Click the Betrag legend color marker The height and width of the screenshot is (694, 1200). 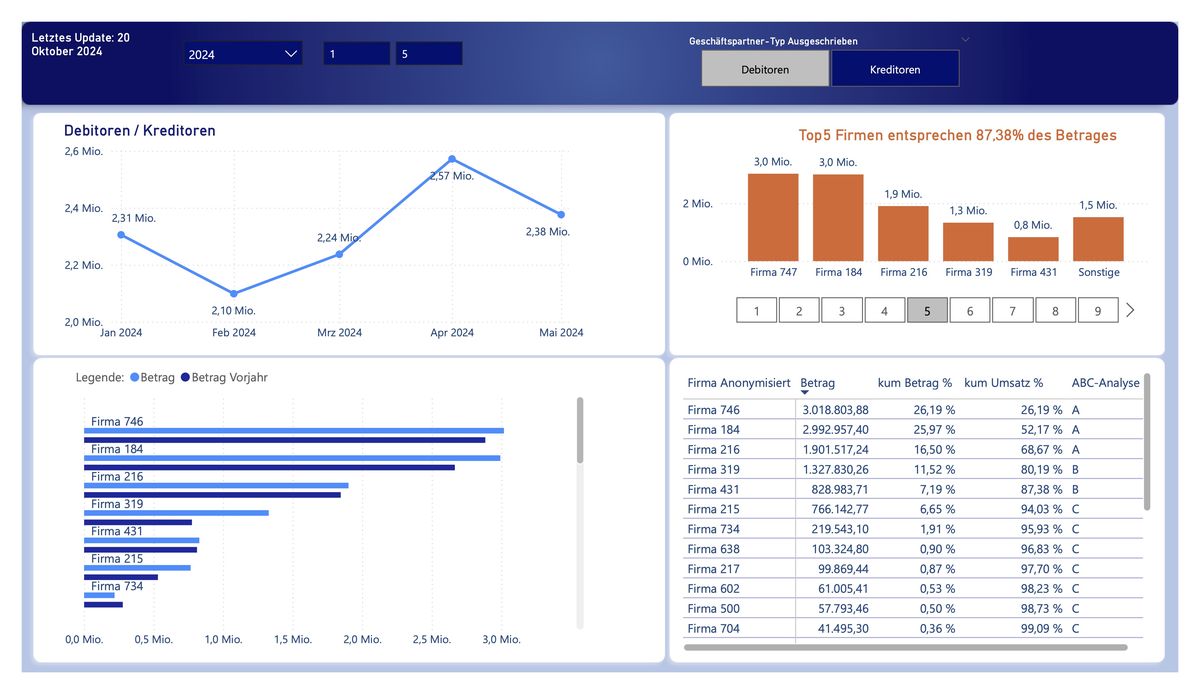click(x=135, y=378)
